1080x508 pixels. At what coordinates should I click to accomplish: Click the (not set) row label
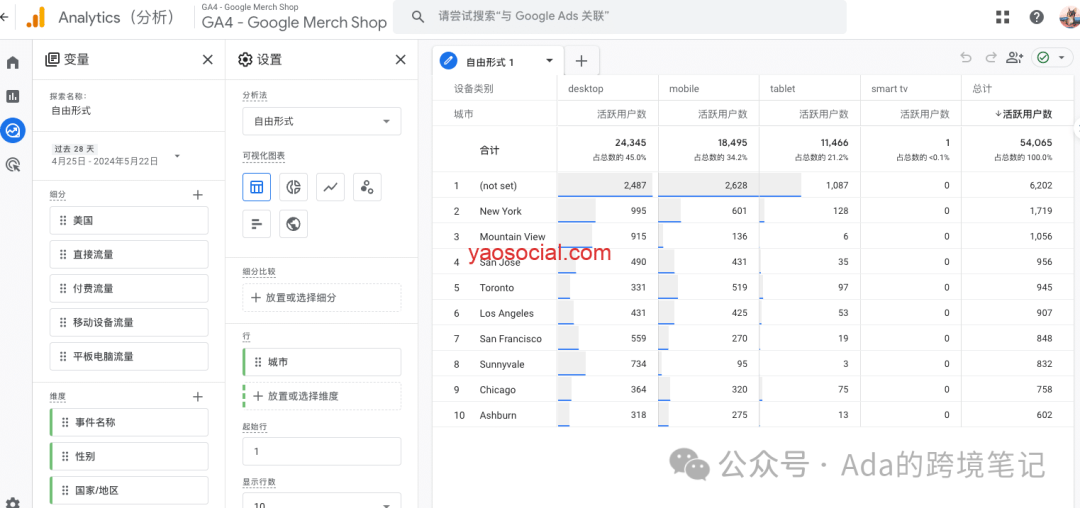point(498,186)
